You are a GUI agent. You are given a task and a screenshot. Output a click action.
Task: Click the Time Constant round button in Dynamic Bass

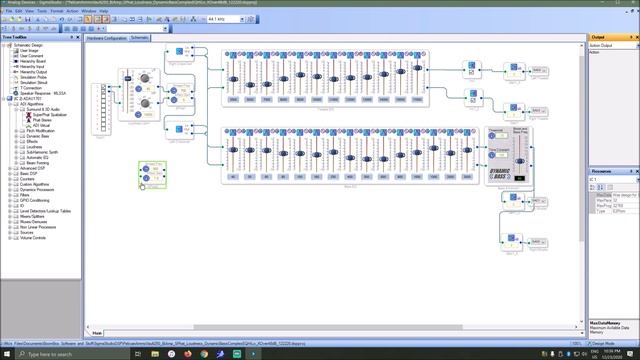point(492,155)
